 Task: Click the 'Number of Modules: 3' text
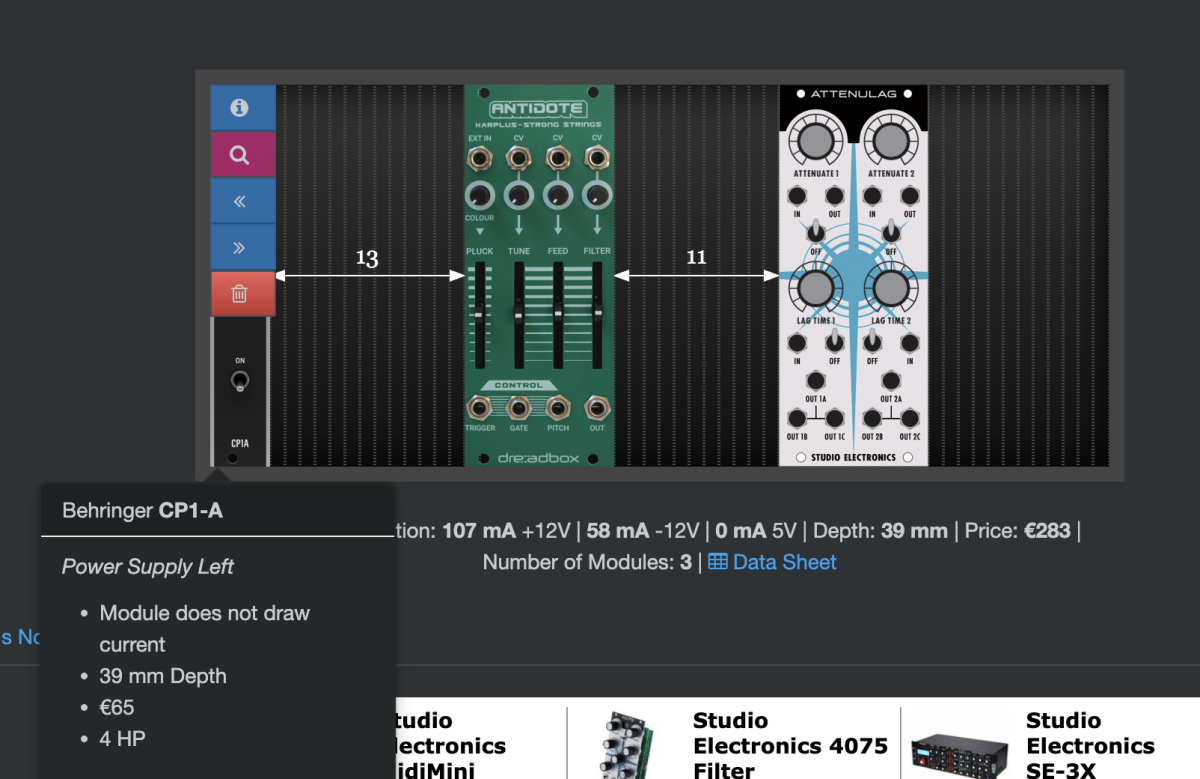click(587, 562)
